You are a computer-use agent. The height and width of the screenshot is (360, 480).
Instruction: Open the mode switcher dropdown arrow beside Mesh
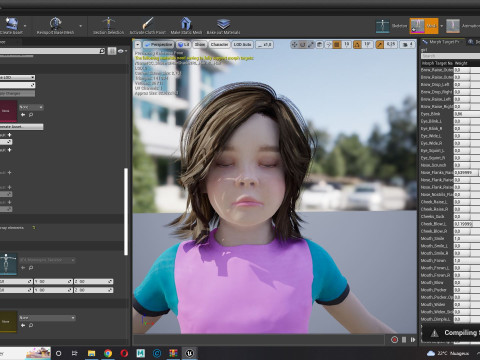tap(442, 26)
